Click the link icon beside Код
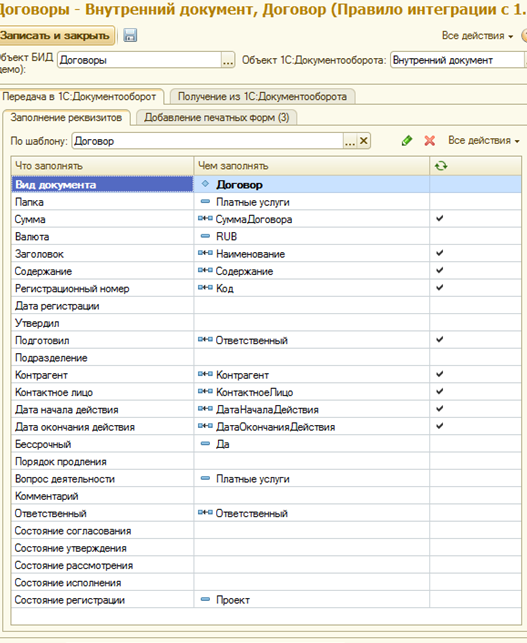This screenshot has height=643, width=527. tap(205, 287)
